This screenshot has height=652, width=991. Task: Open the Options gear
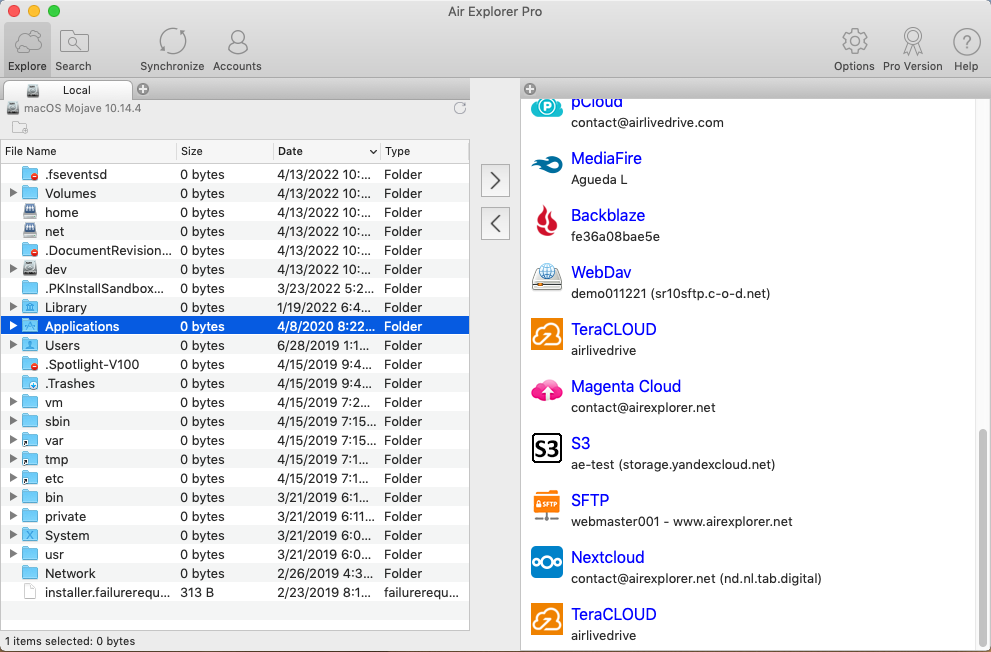point(854,50)
